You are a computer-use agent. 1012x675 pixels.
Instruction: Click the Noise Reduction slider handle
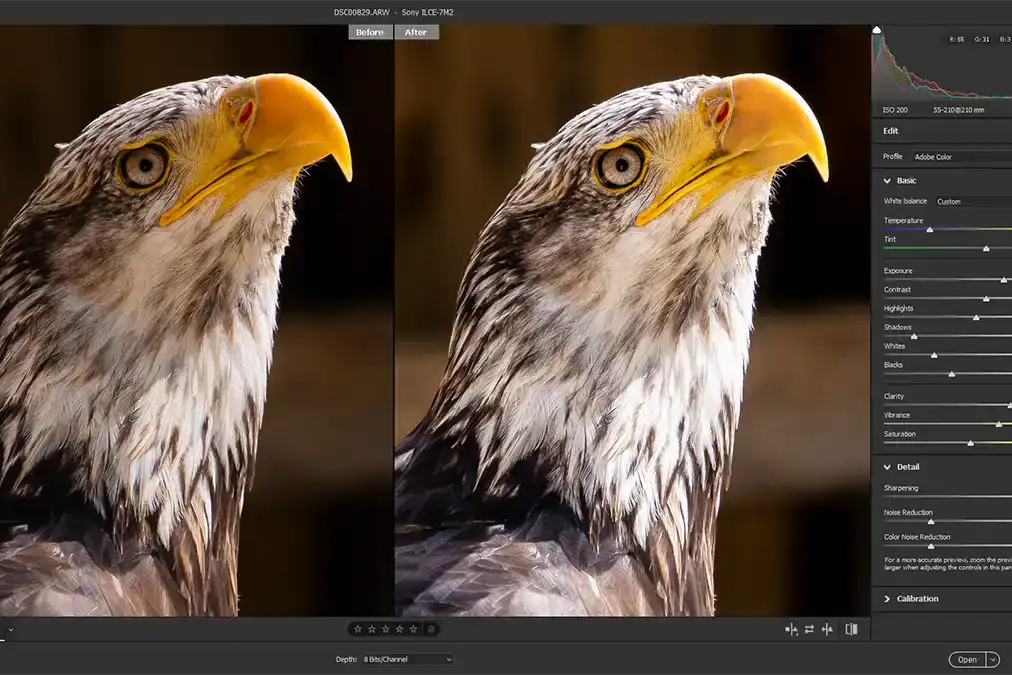(931, 521)
